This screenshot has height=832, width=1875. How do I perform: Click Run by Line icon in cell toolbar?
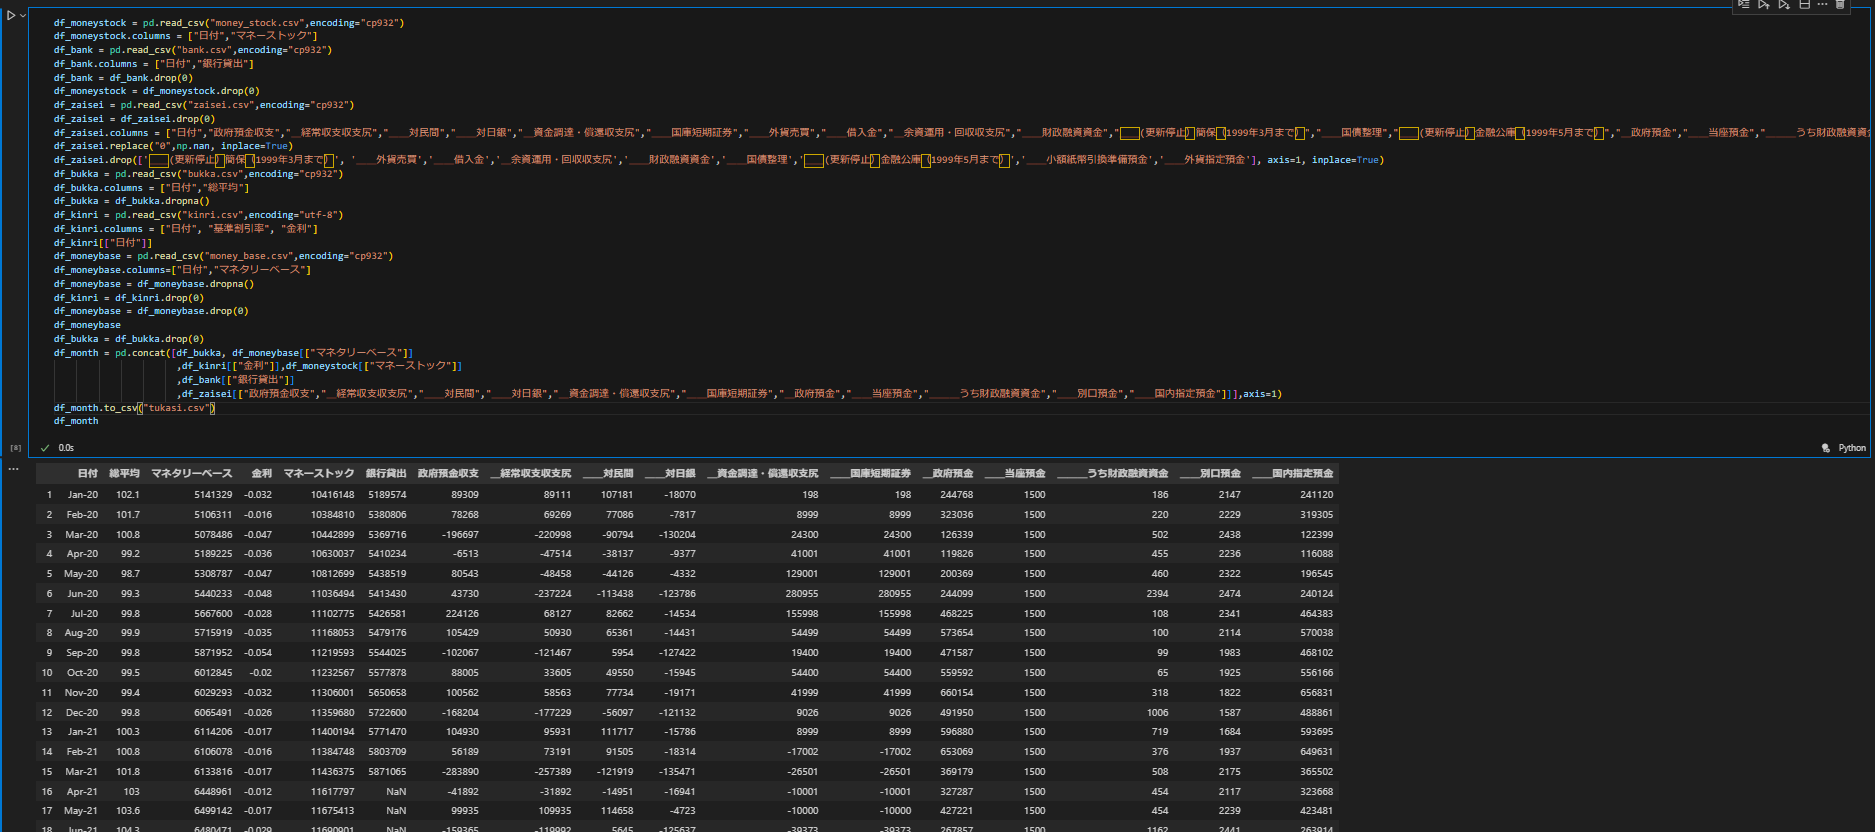coord(1744,4)
